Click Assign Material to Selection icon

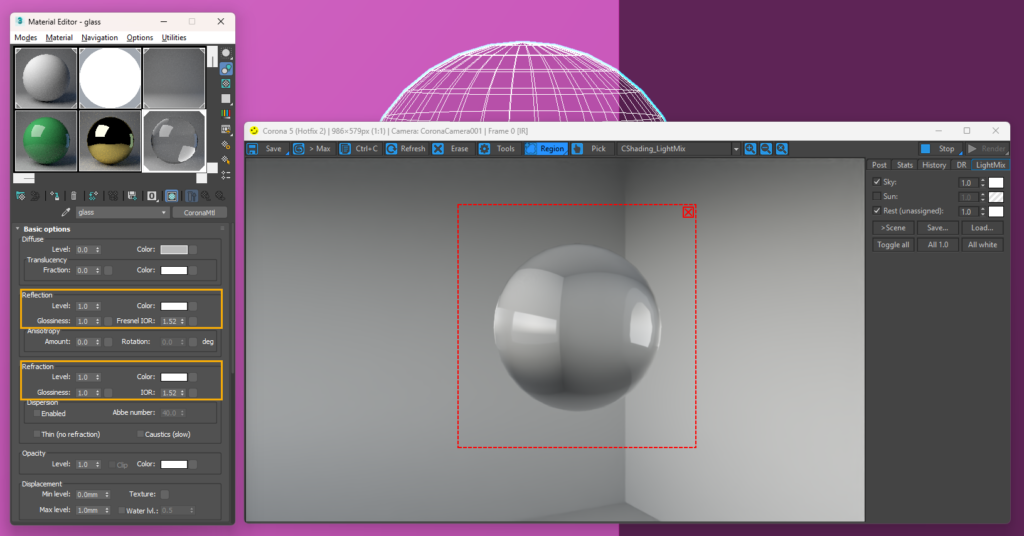tap(54, 196)
